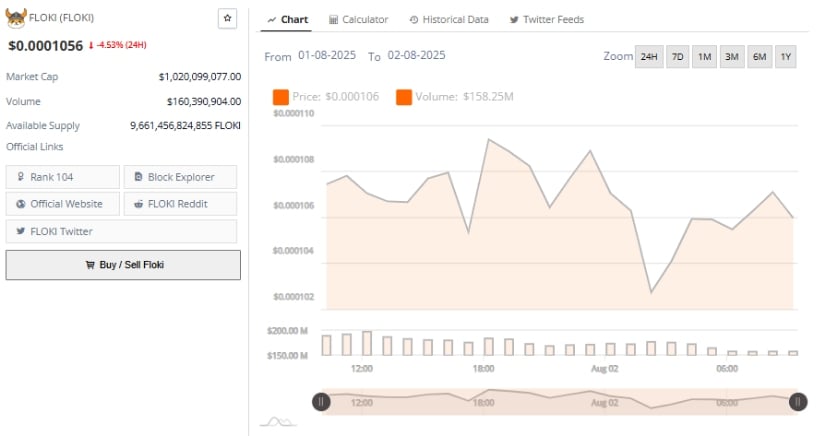Screen dimensions: 825x436
Task: Click the chart curve icon below navigator
Action: coord(278,421)
